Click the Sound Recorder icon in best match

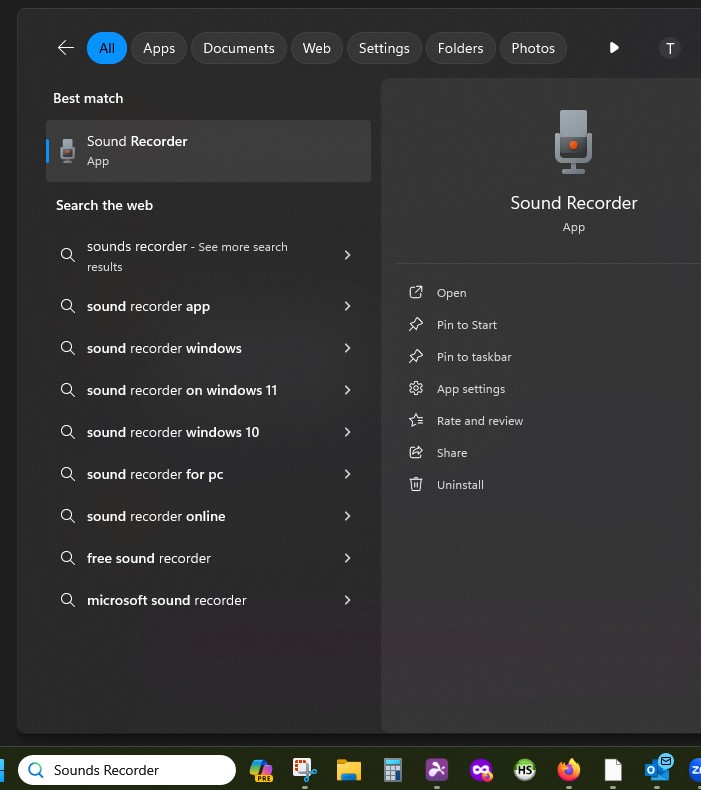[x=68, y=151]
